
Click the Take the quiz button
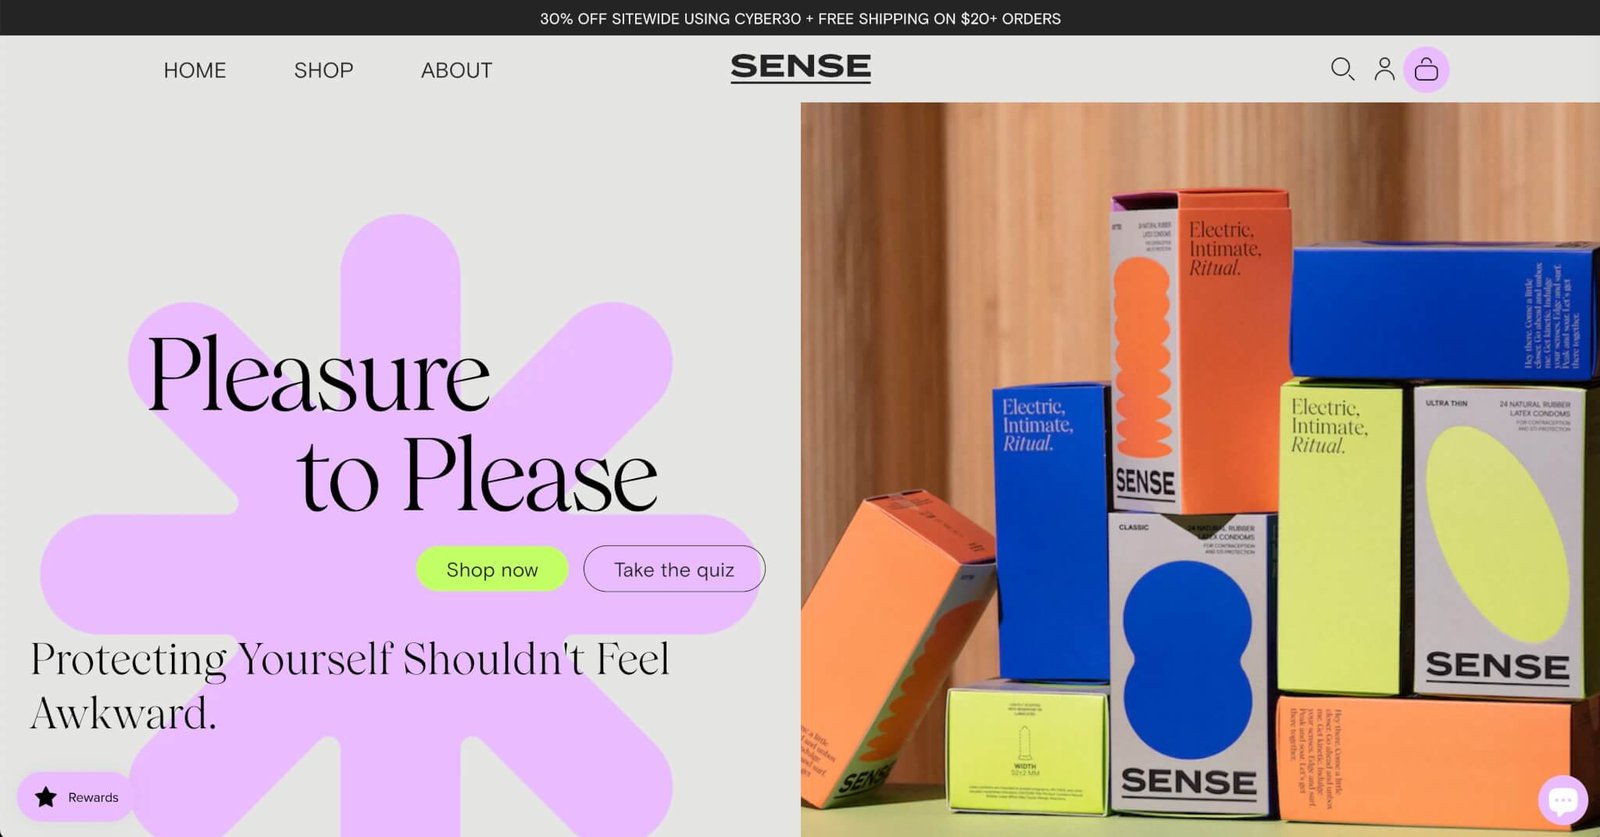click(x=674, y=569)
